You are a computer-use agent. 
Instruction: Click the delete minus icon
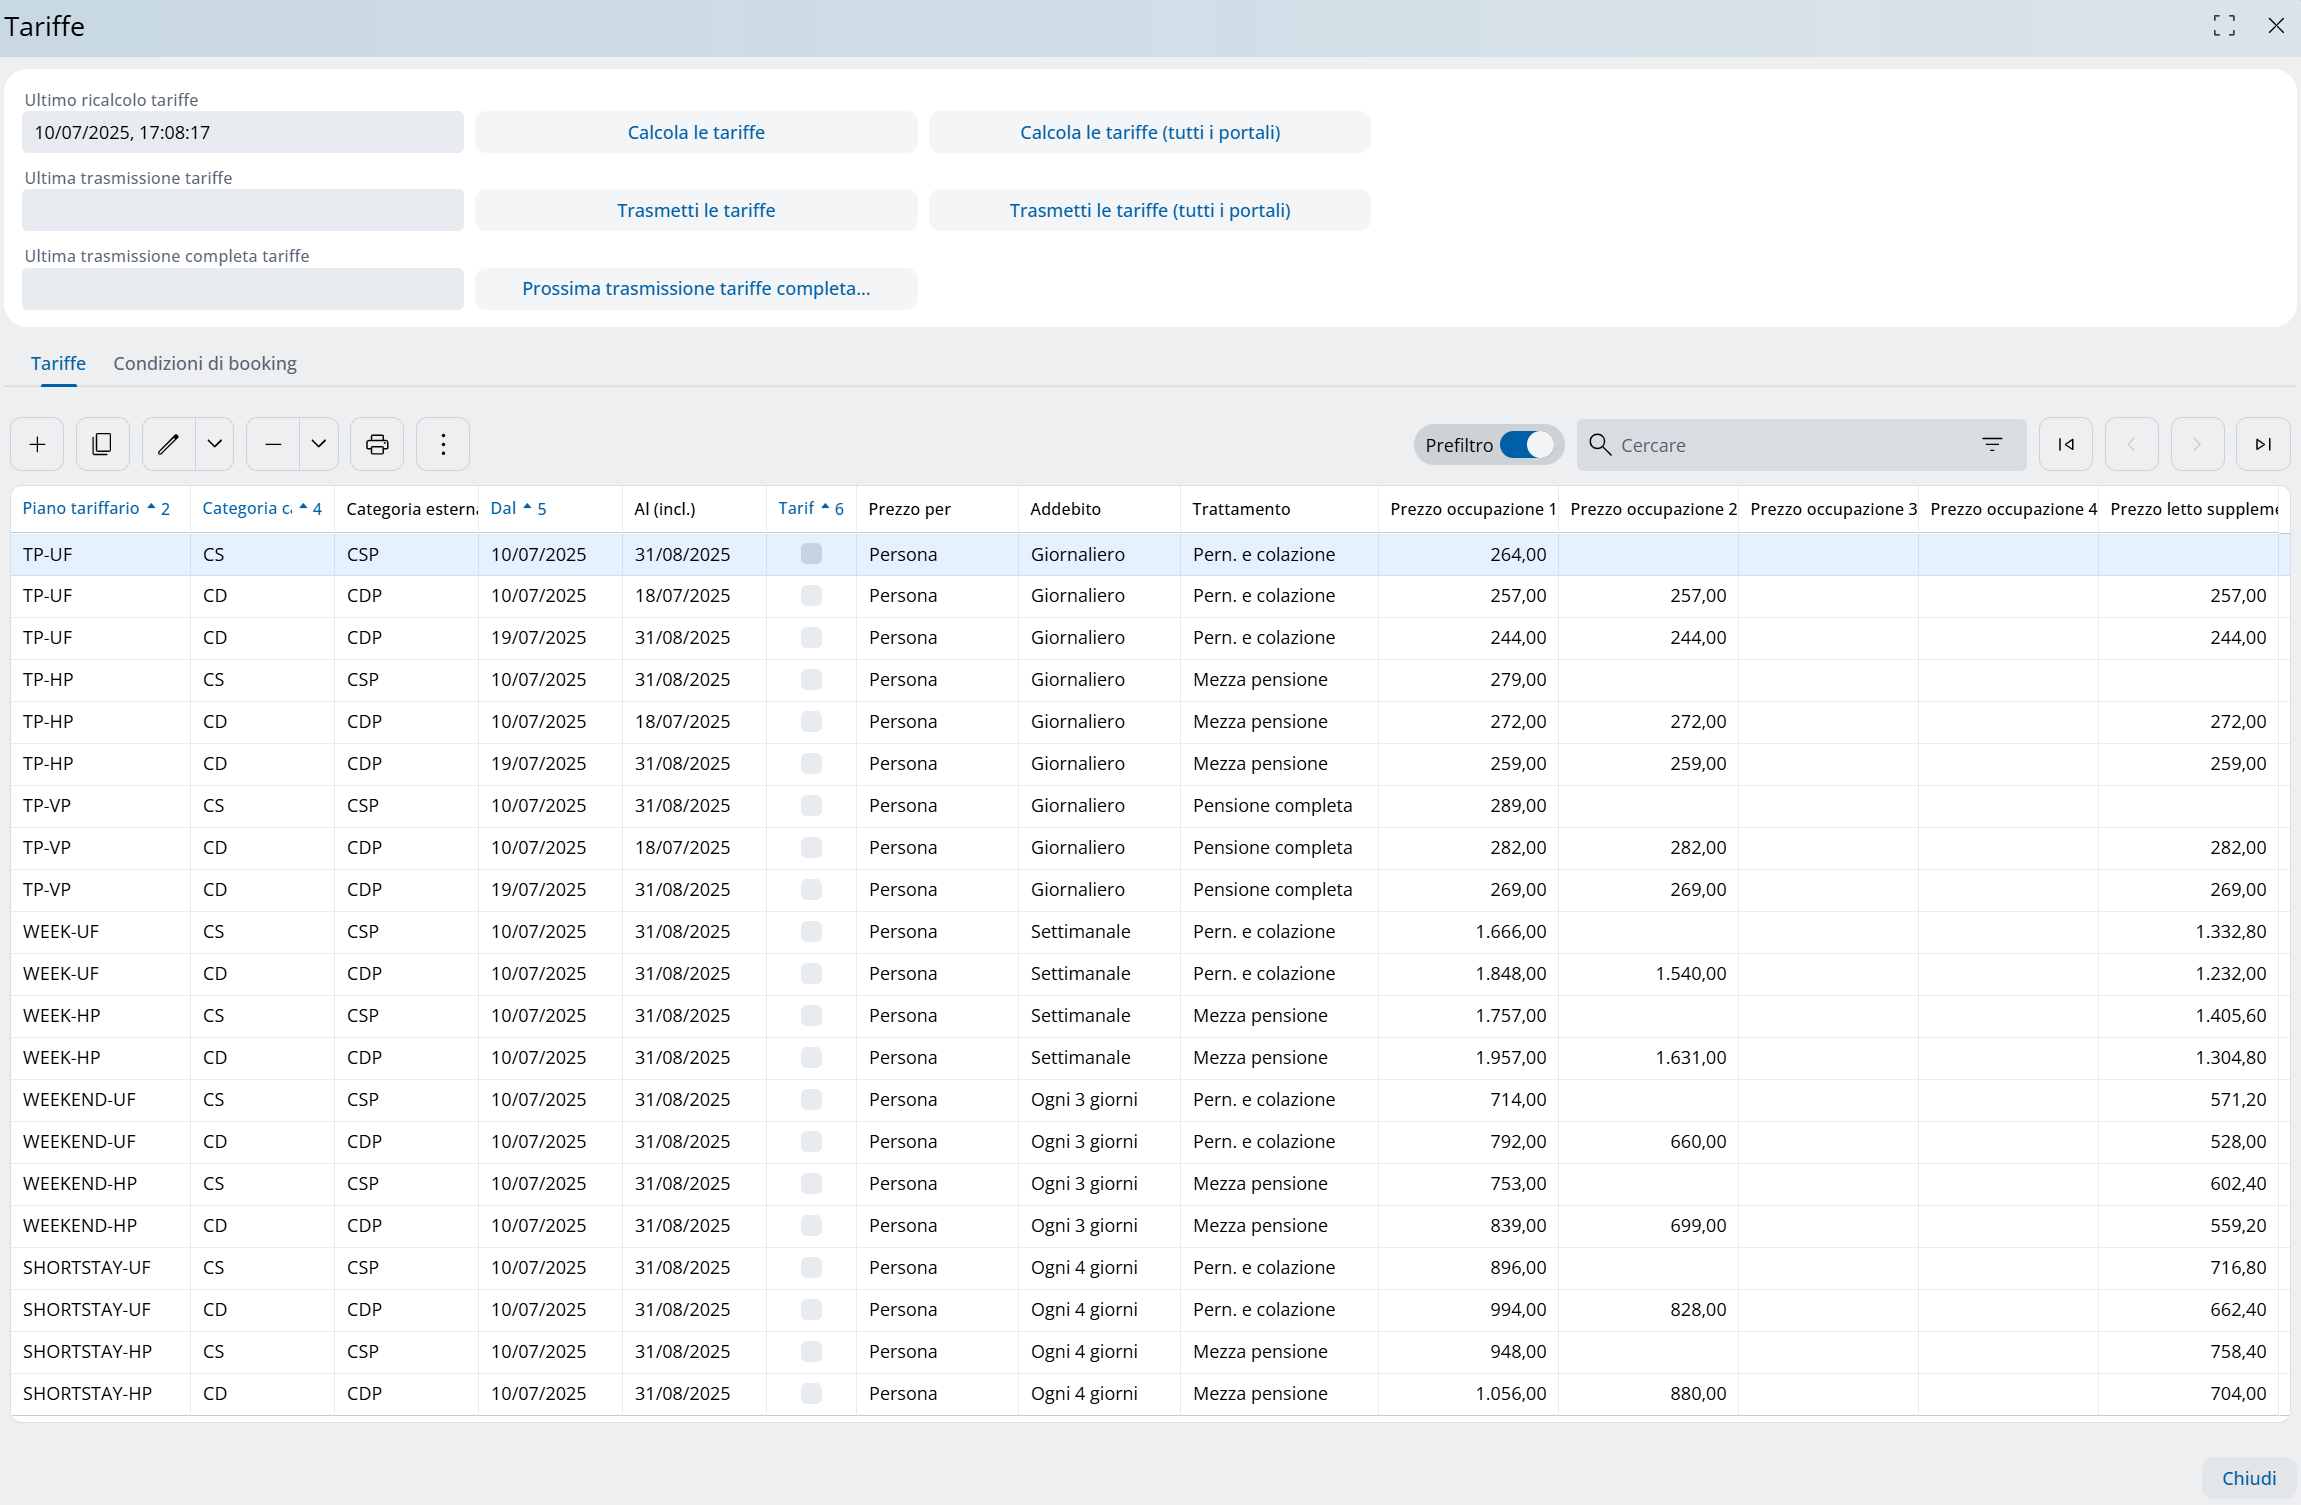[x=273, y=444]
